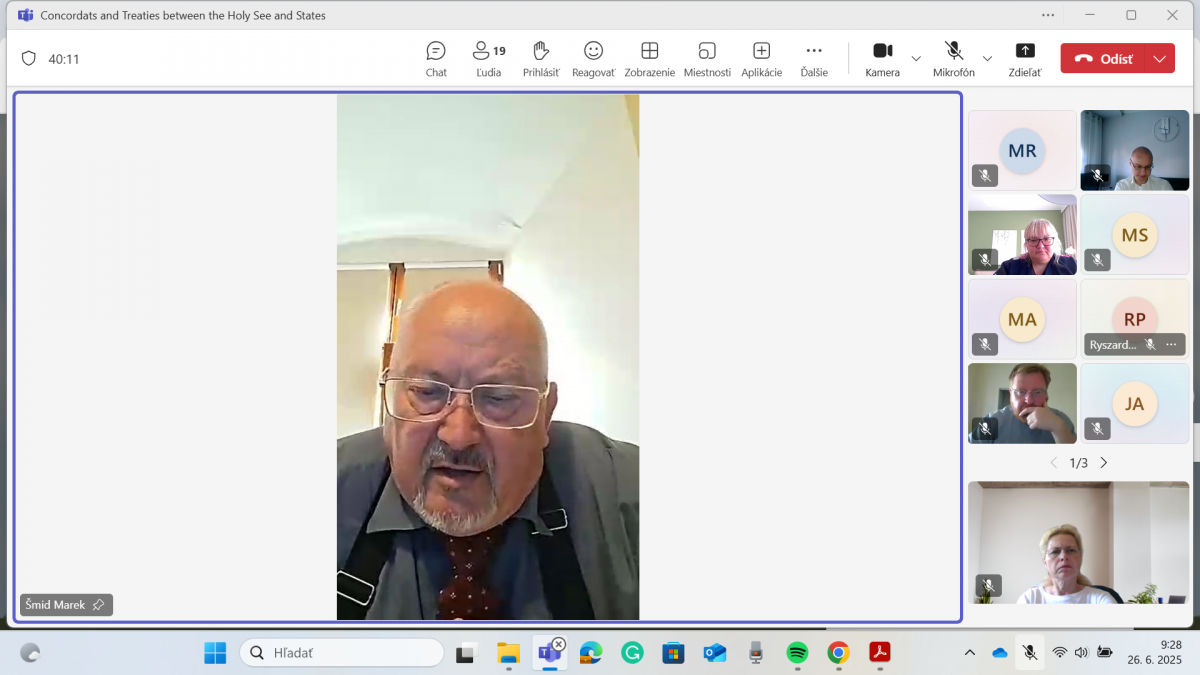
Task: Show the Ľudia participants list
Action: point(489,59)
